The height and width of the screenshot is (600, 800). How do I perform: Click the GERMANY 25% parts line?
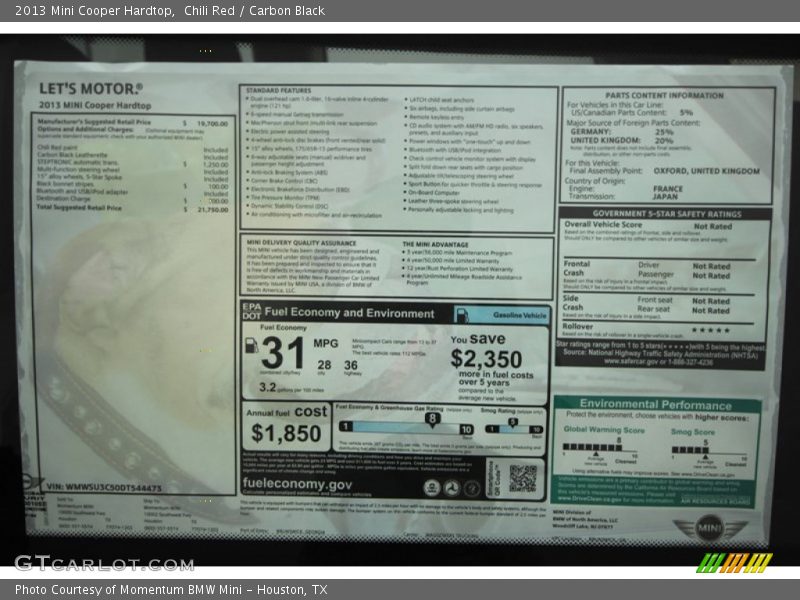coord(622,132)
